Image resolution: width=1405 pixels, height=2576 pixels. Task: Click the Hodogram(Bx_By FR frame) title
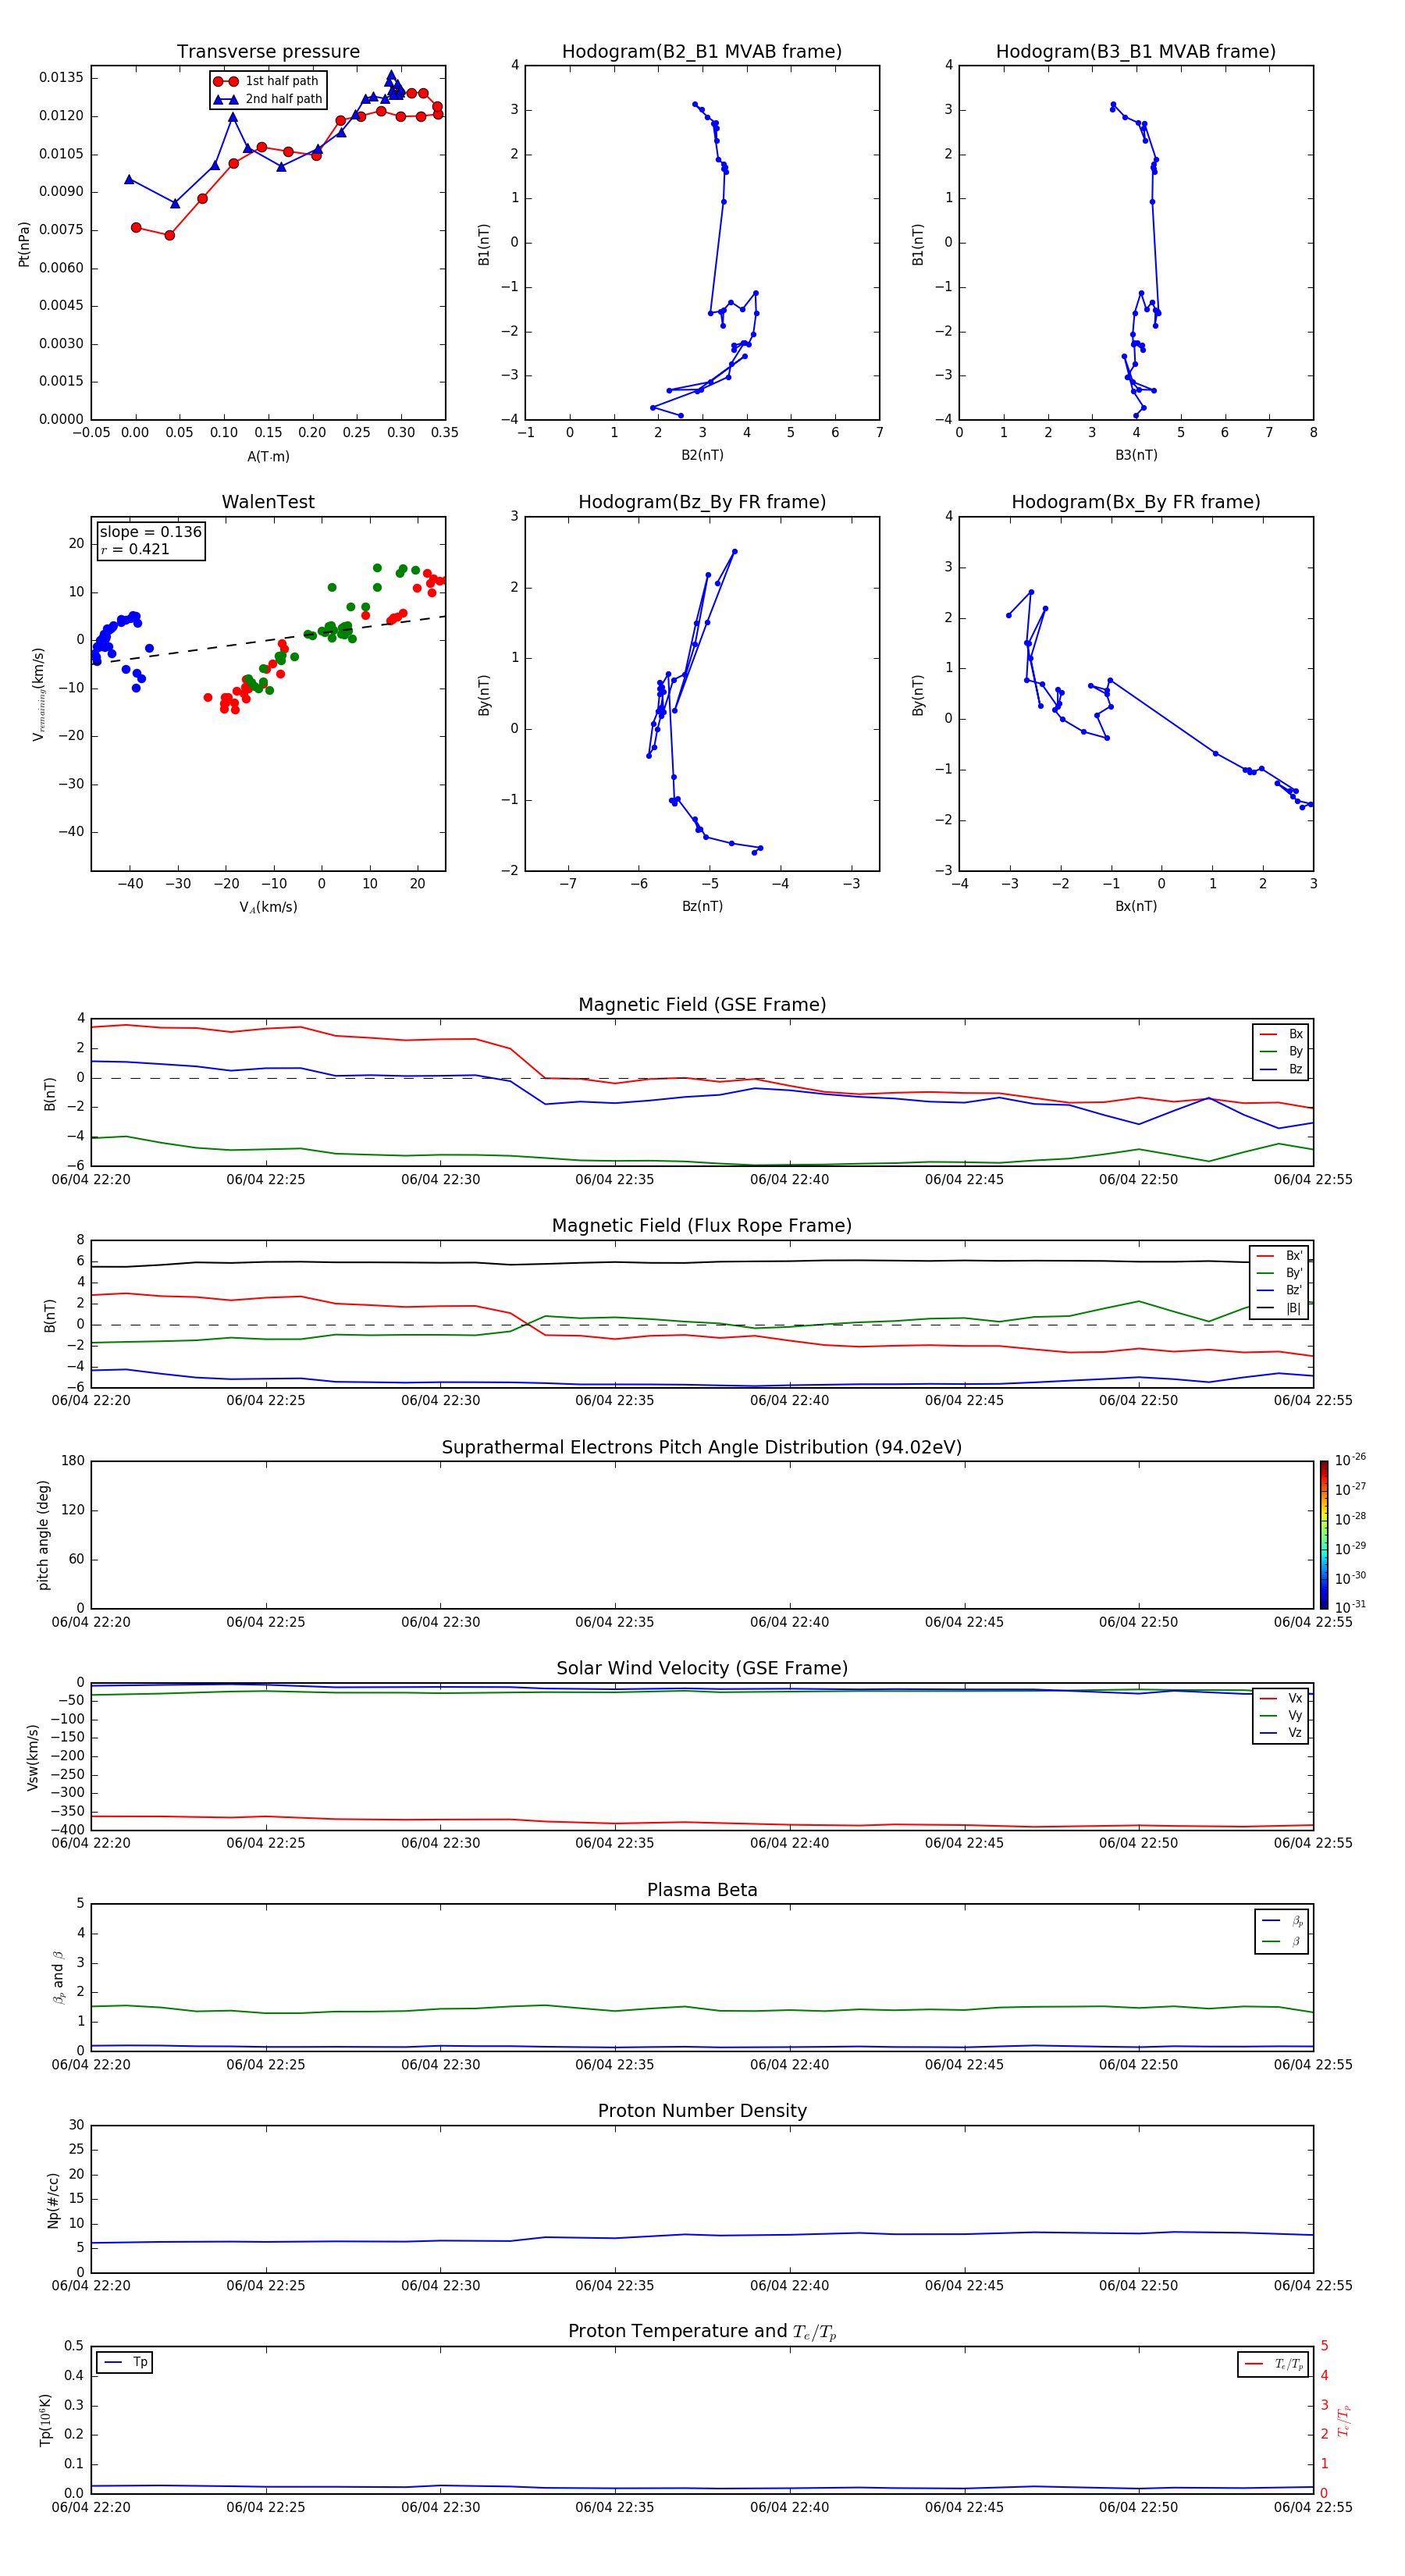click(1136, 502)
